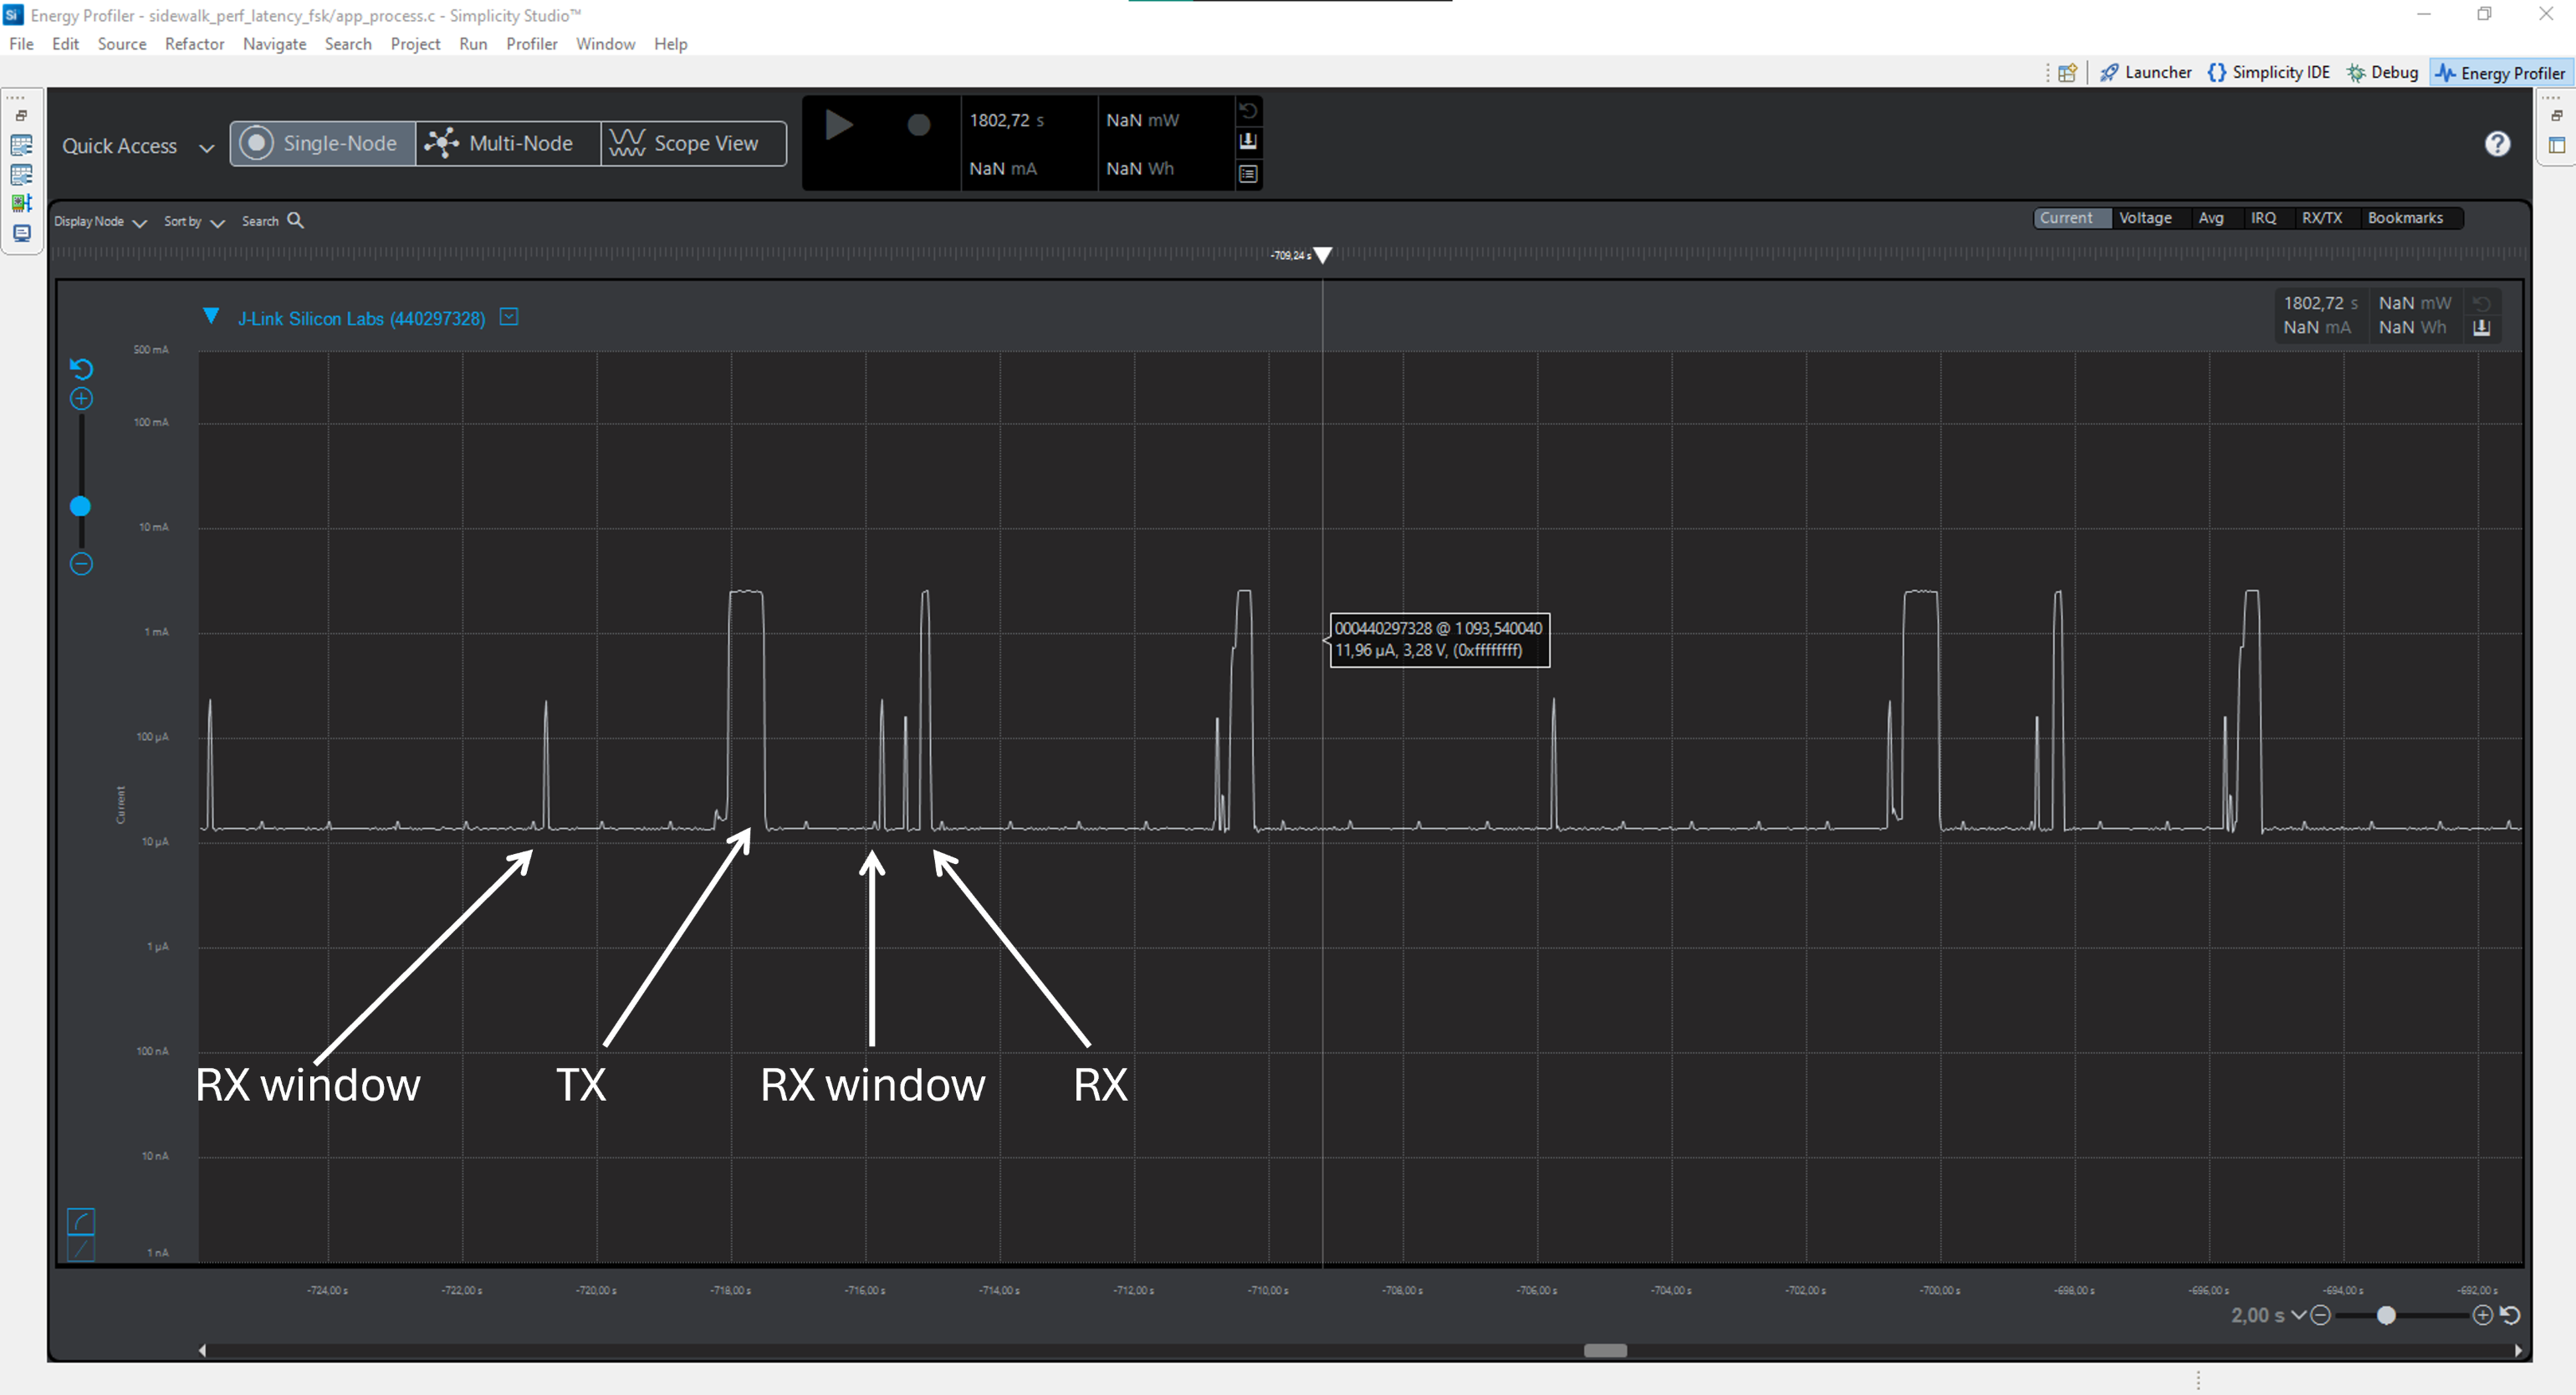
Task: Enable Scope View
Action: coord(692,143)
